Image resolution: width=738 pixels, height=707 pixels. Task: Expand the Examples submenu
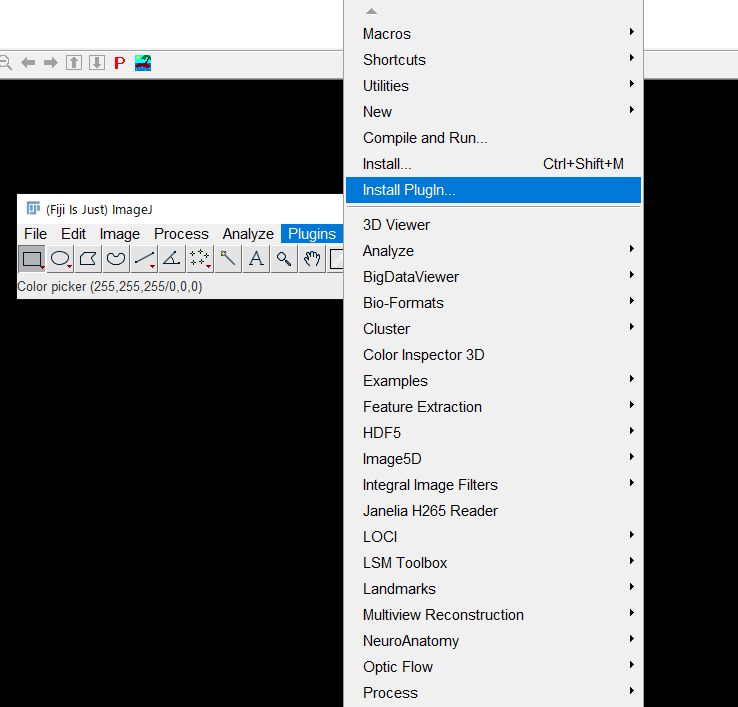click(x=493, y=381)
